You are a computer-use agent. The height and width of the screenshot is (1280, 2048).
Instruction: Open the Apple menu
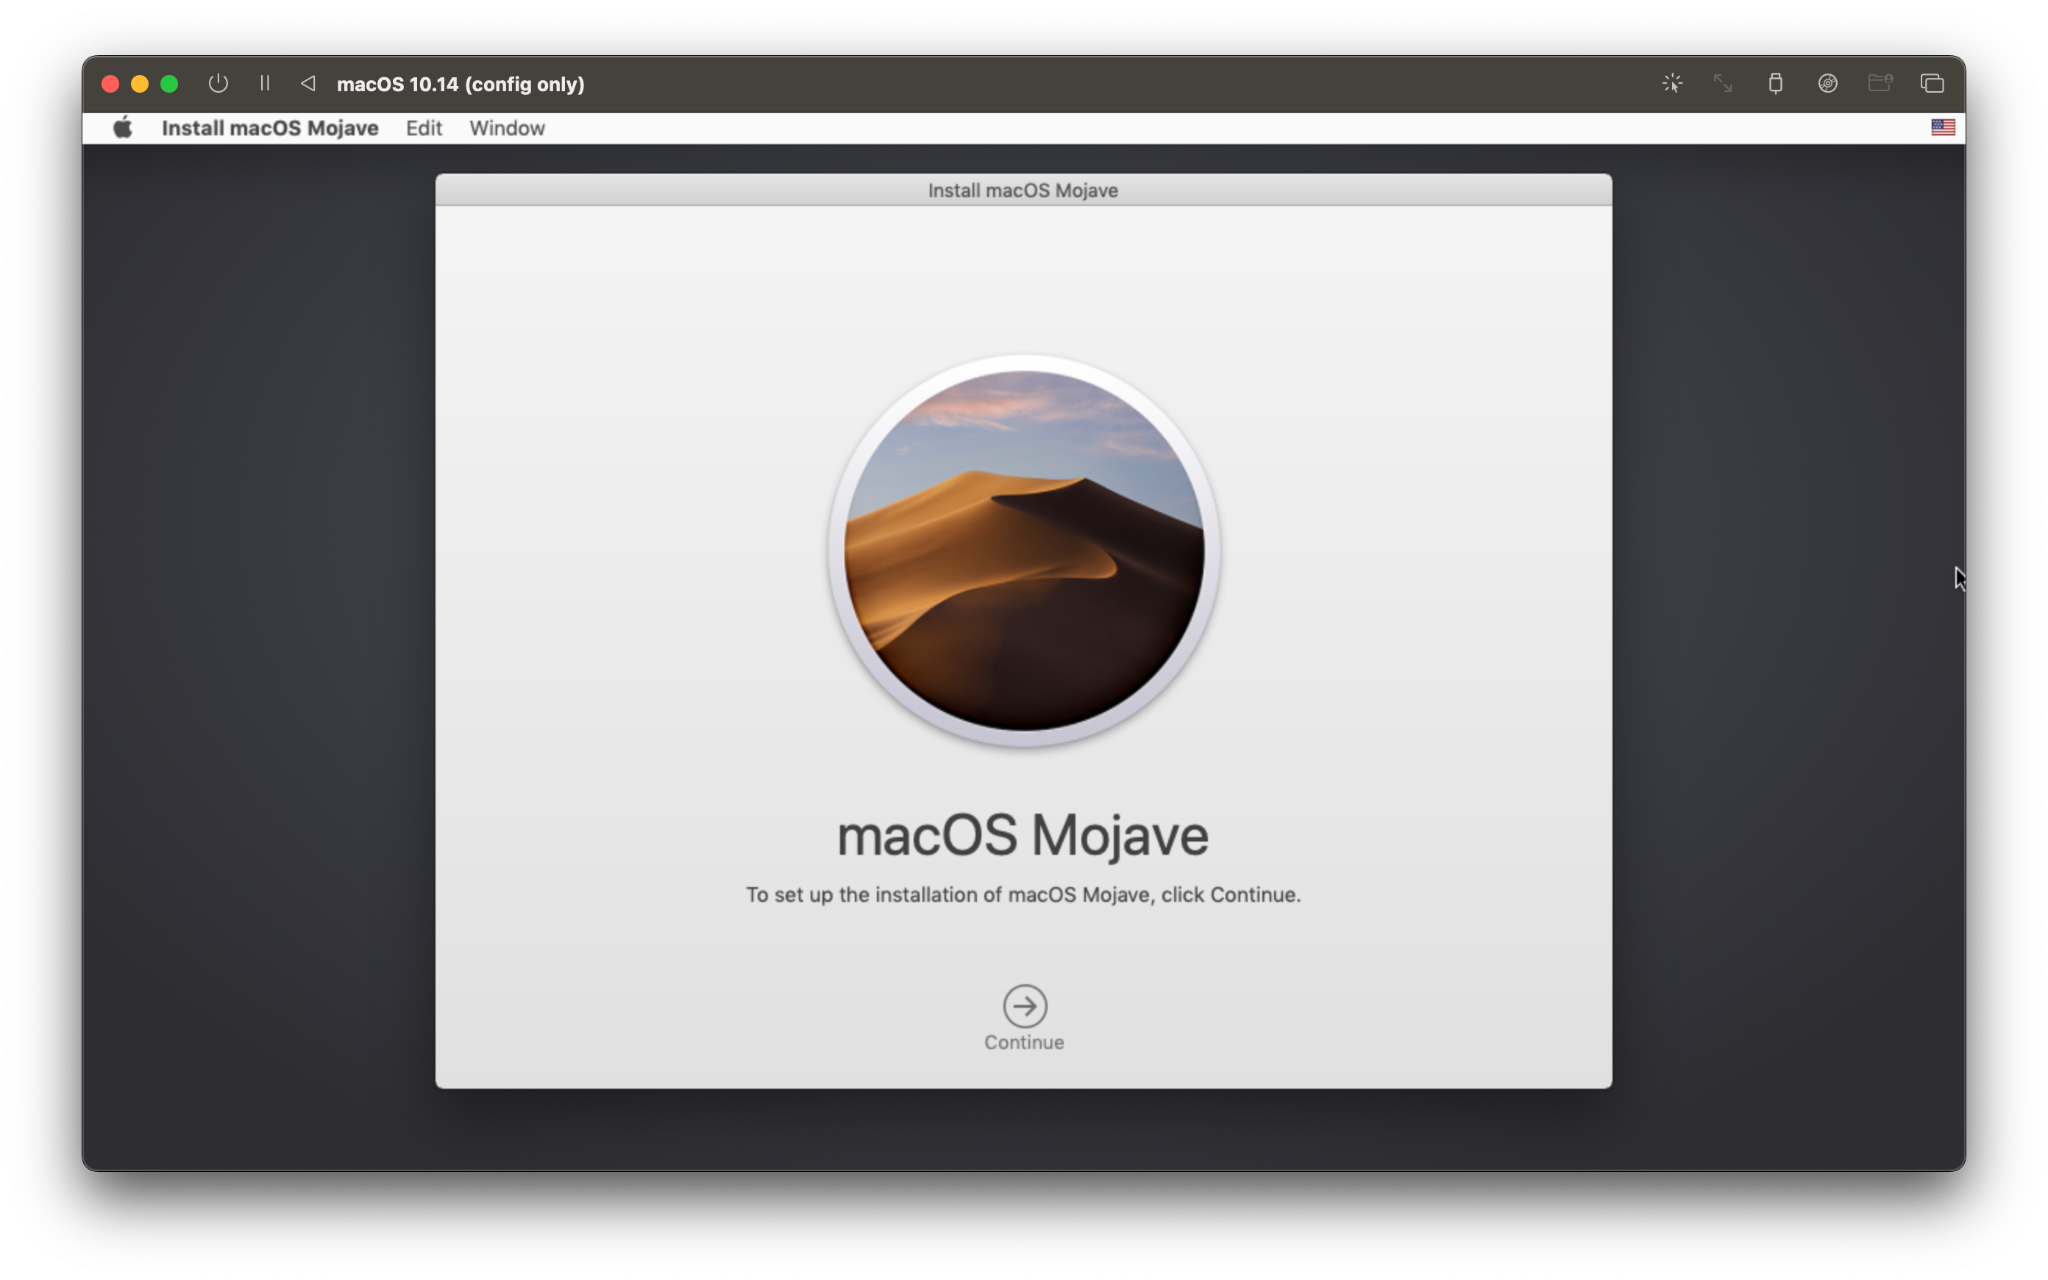point(123,128)
